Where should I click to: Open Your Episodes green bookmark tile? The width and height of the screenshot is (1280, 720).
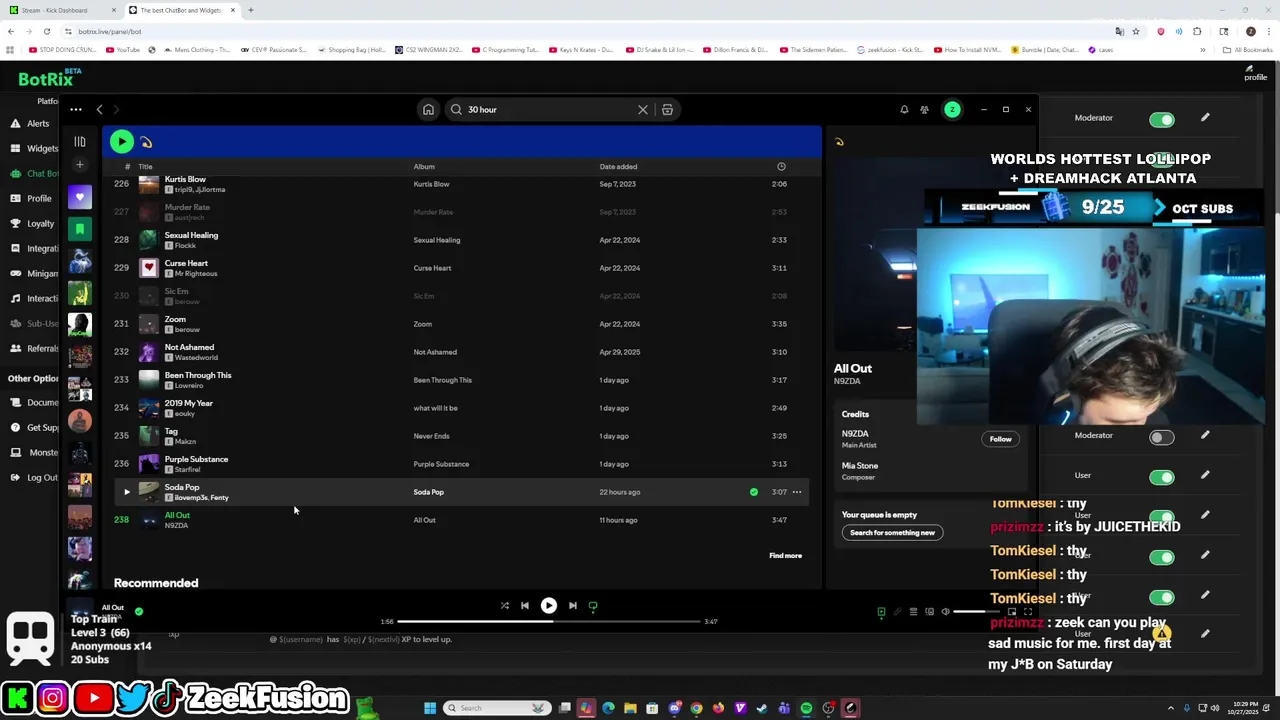(80, 229)
